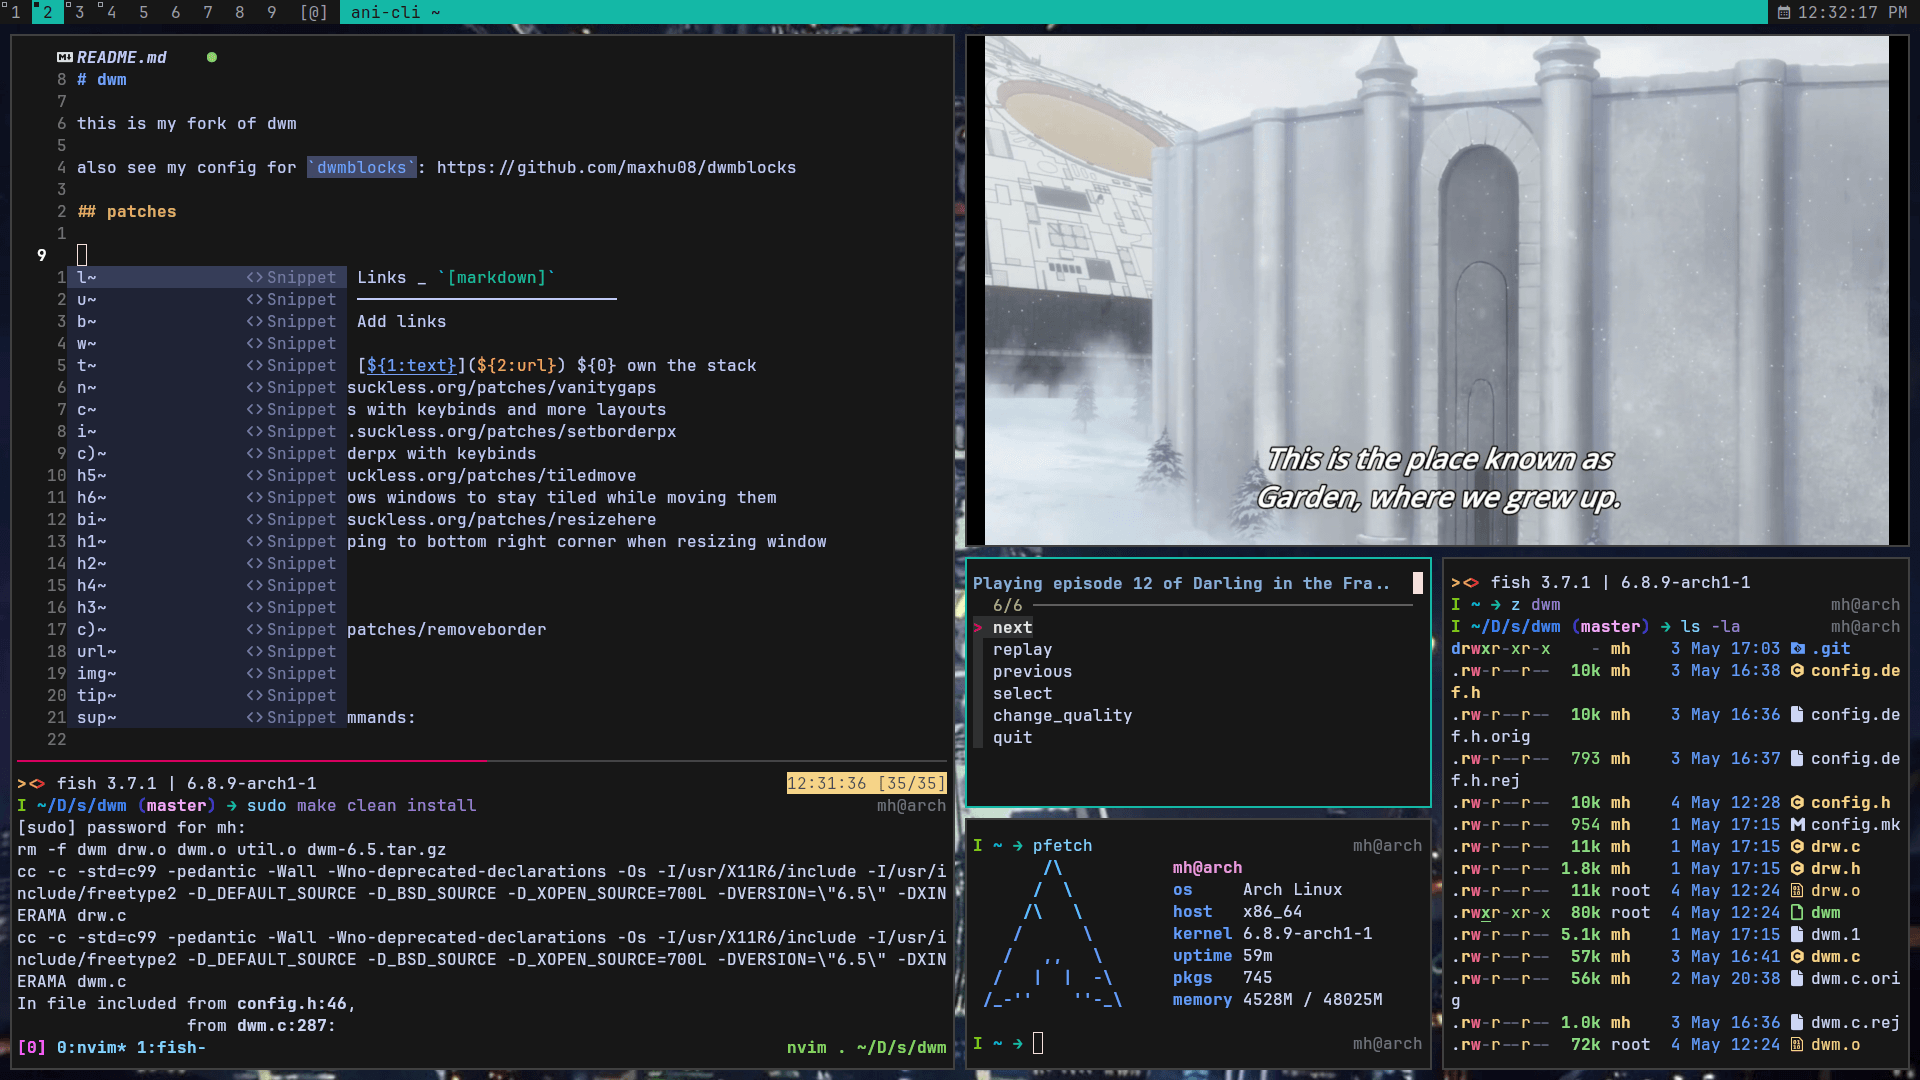Select the 'img~' snippet completion entry
1920x1080 pixels.
point(207,673)
